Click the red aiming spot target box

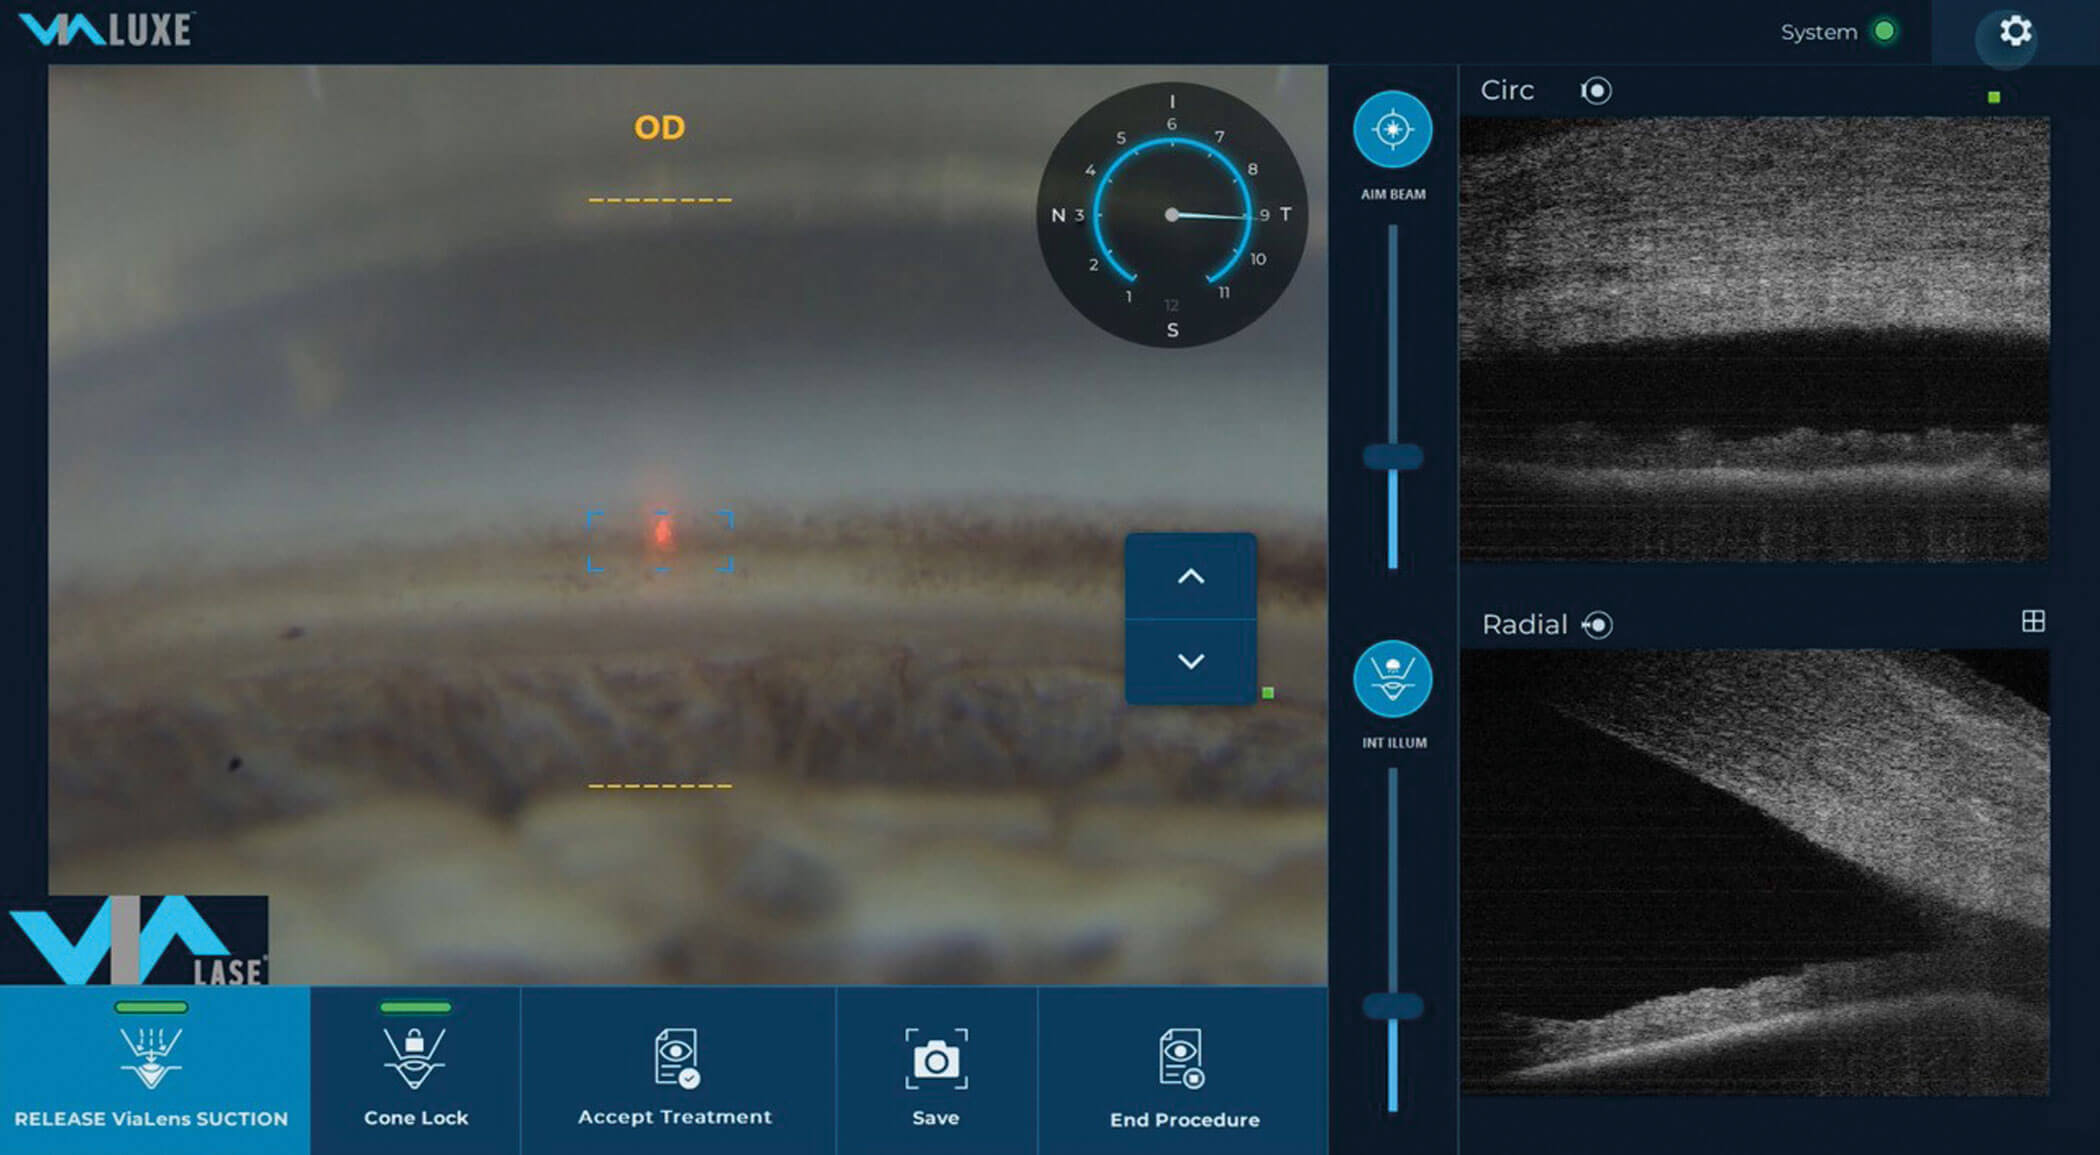[660, 540]
